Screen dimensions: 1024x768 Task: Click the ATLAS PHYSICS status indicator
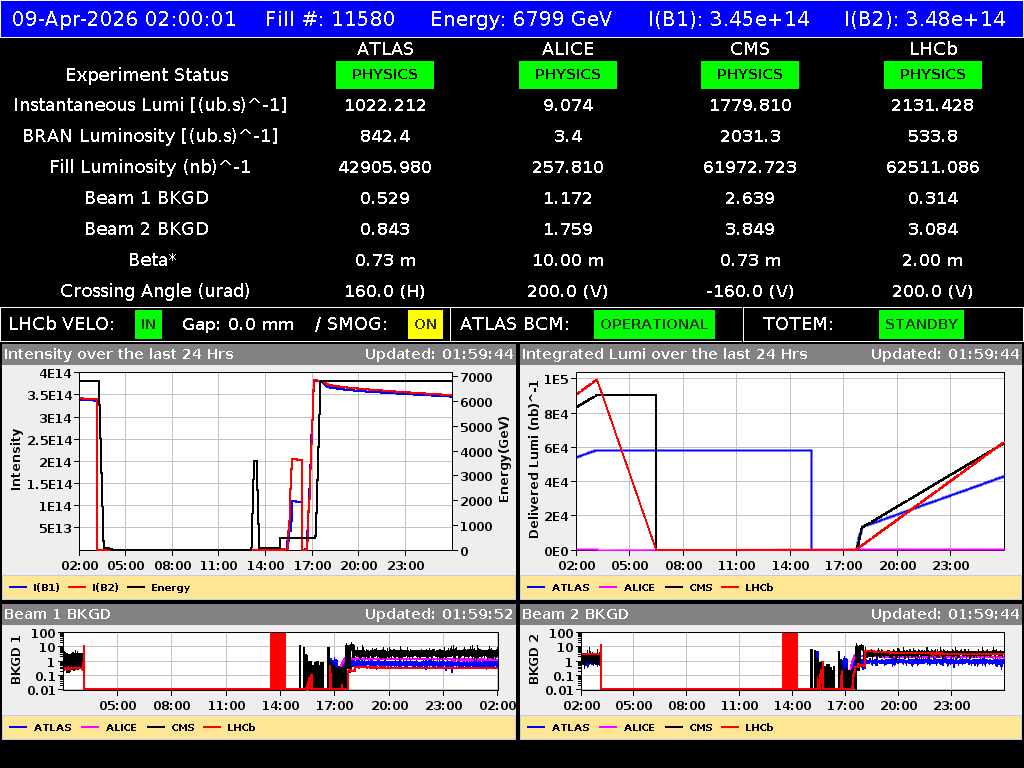[x=385, y=74]
